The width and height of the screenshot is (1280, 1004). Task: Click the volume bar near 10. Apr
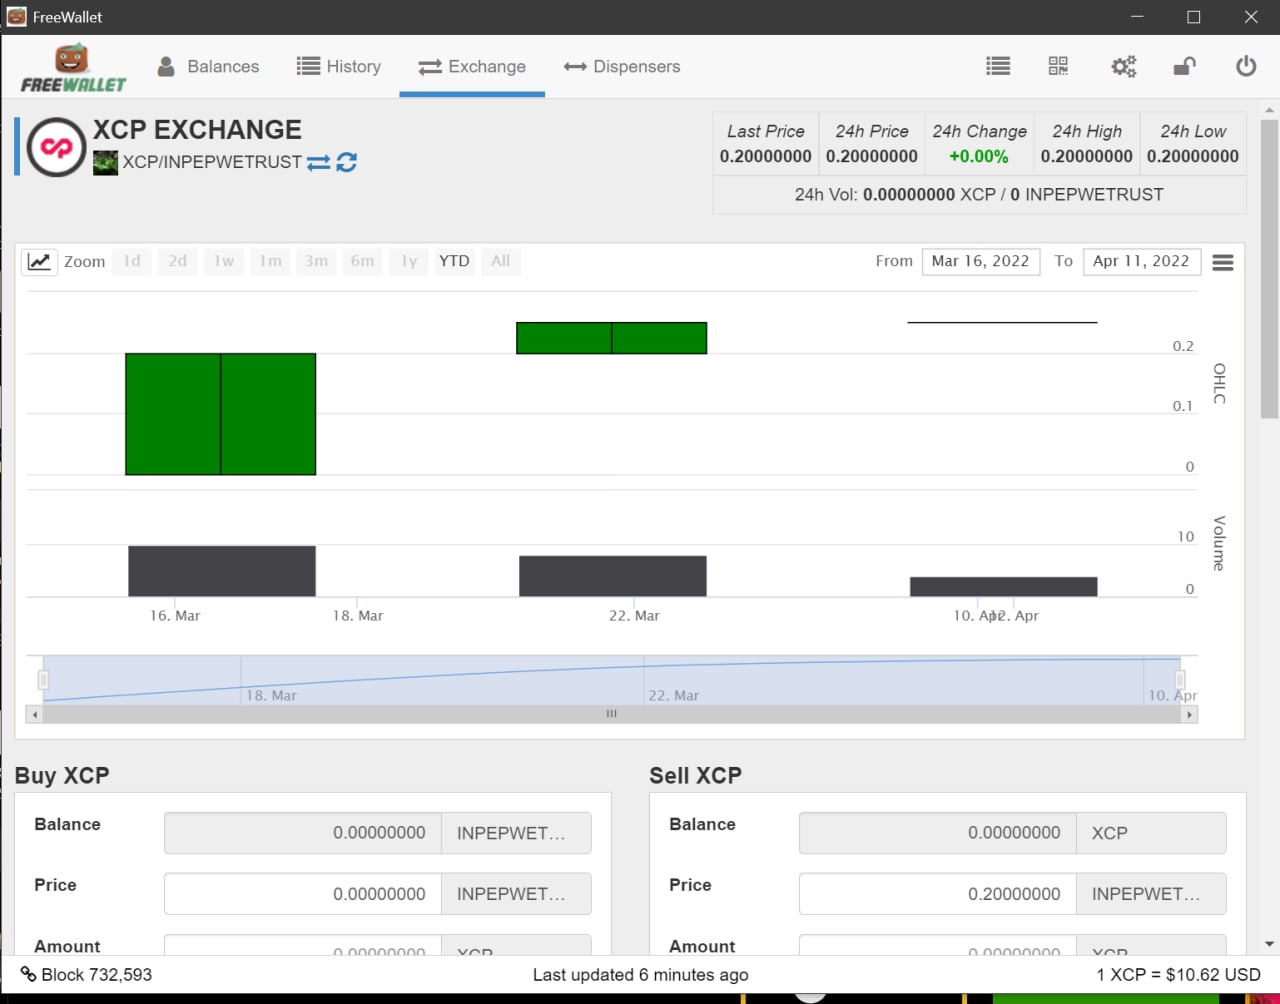pos(1004,587)
